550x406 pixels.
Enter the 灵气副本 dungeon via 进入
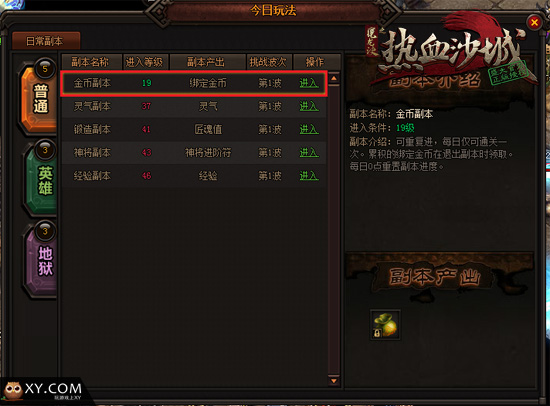click(x=309, y=106)
